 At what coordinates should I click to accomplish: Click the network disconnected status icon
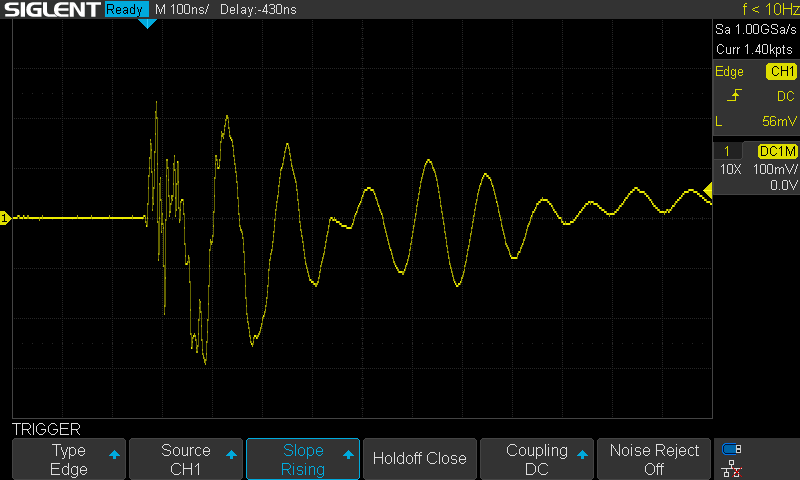pos(732,468)
